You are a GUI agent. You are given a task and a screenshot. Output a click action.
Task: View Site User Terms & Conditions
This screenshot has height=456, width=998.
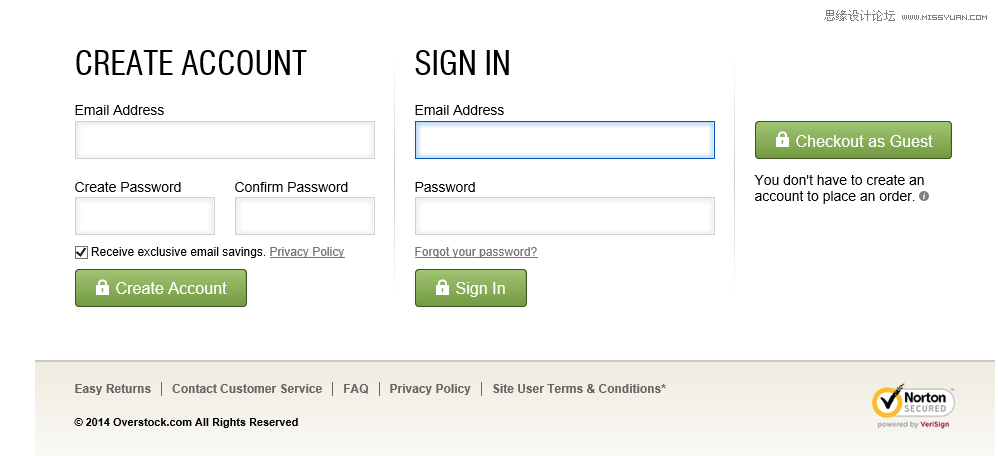tap(579, 389)
